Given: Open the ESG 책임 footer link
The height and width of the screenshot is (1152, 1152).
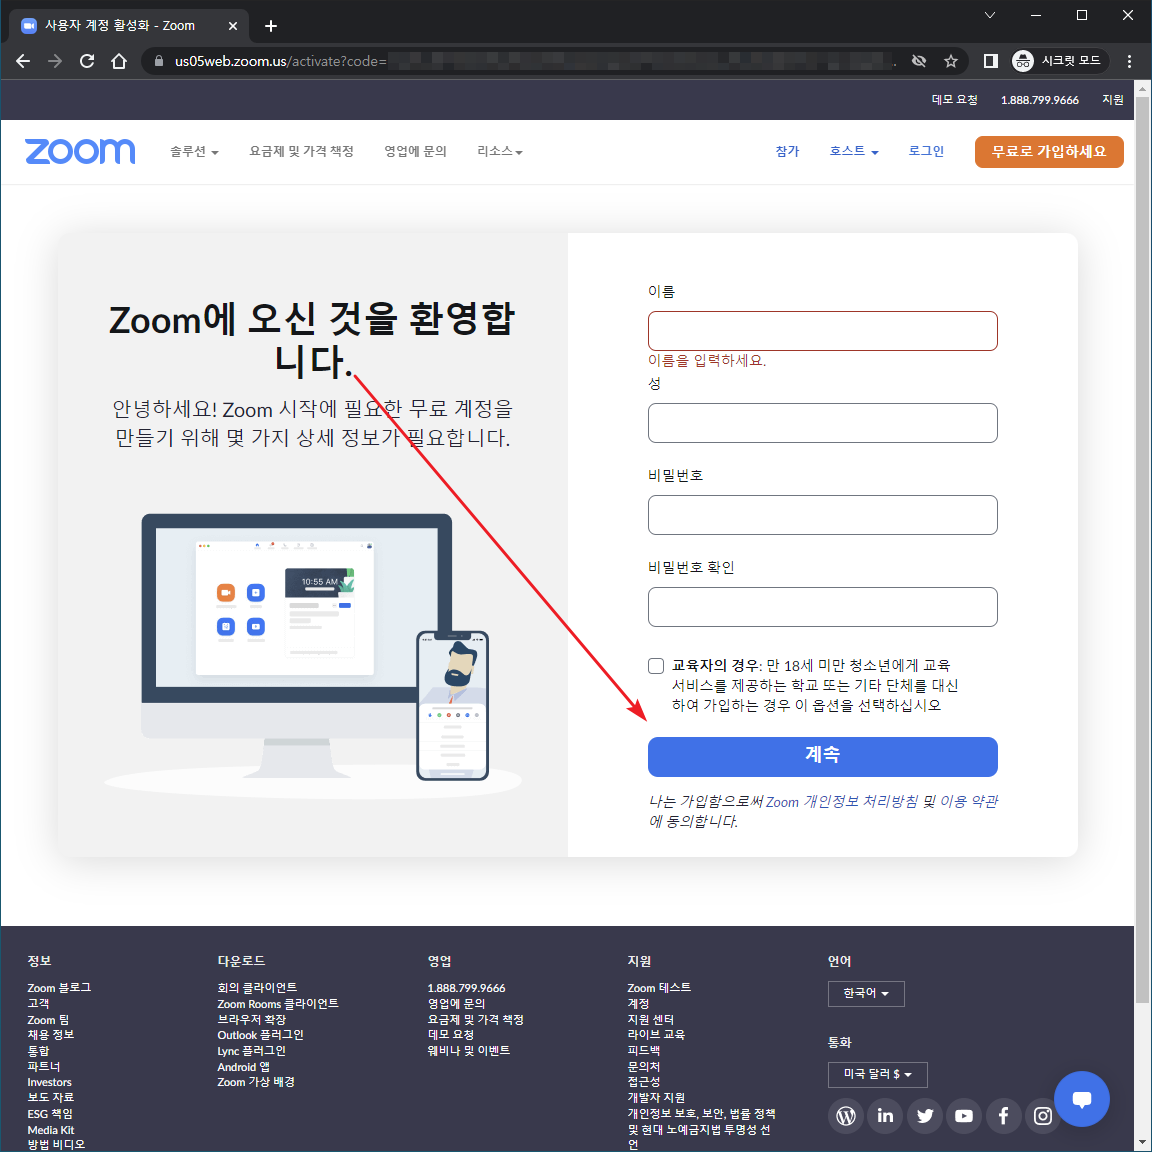Looking at the screenshot, I should click(50, 1114).
